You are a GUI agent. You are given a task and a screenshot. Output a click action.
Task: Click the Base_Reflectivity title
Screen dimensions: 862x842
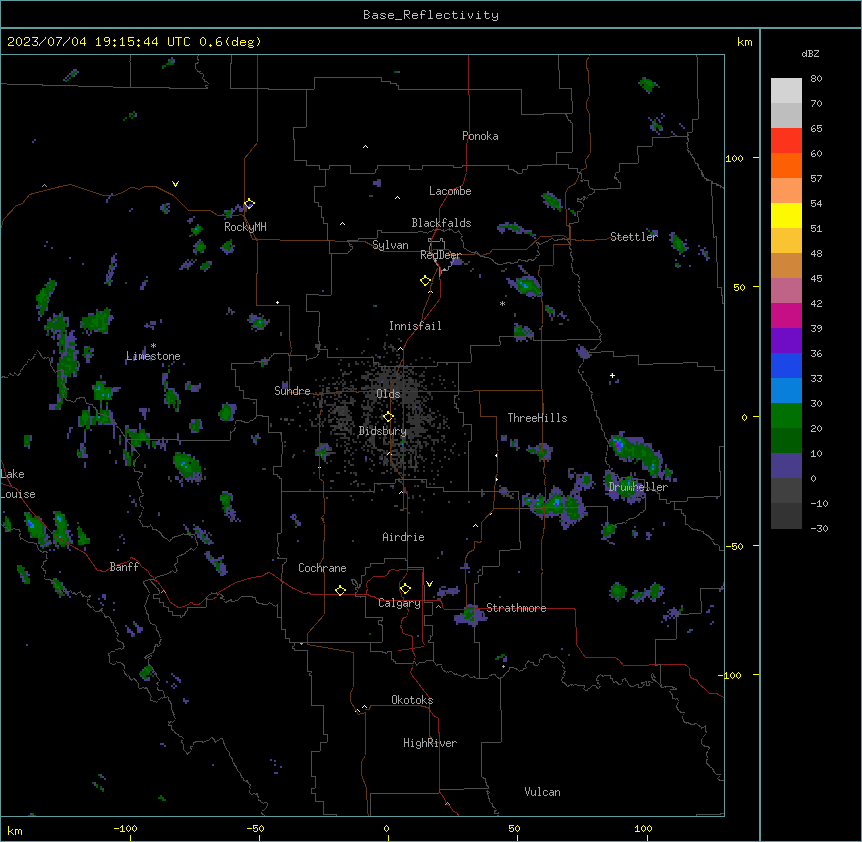click(x=431, y=15)
